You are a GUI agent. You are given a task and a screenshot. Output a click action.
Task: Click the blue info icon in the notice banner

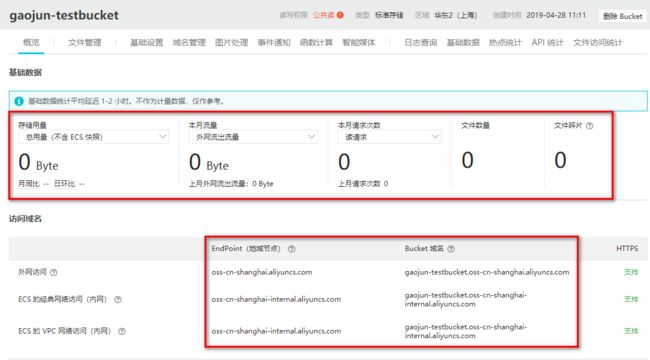(19, 101)
